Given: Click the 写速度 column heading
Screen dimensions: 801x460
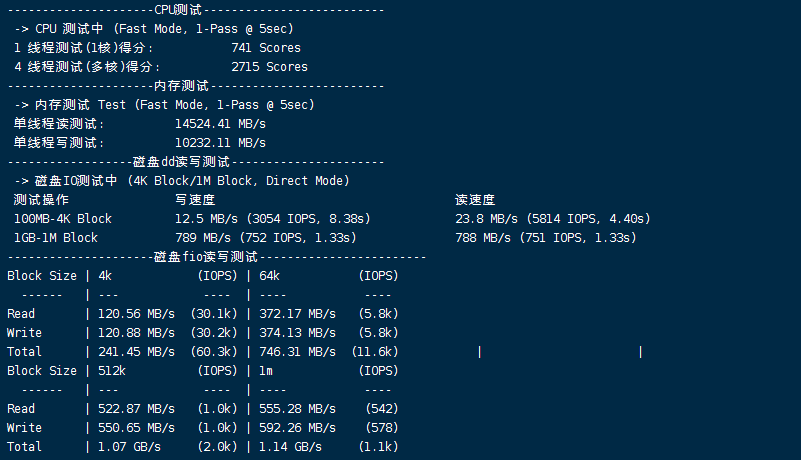Looking at the screenshot, I should [195, 200].
